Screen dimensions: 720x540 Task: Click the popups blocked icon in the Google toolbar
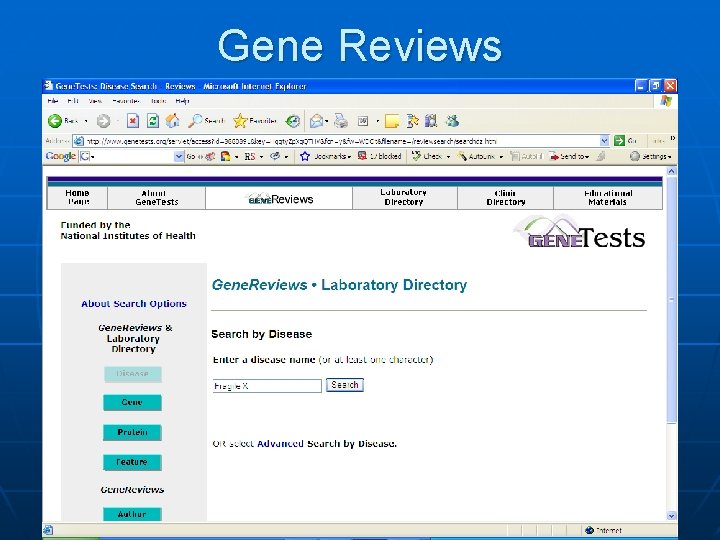click(x=362, y=156)
